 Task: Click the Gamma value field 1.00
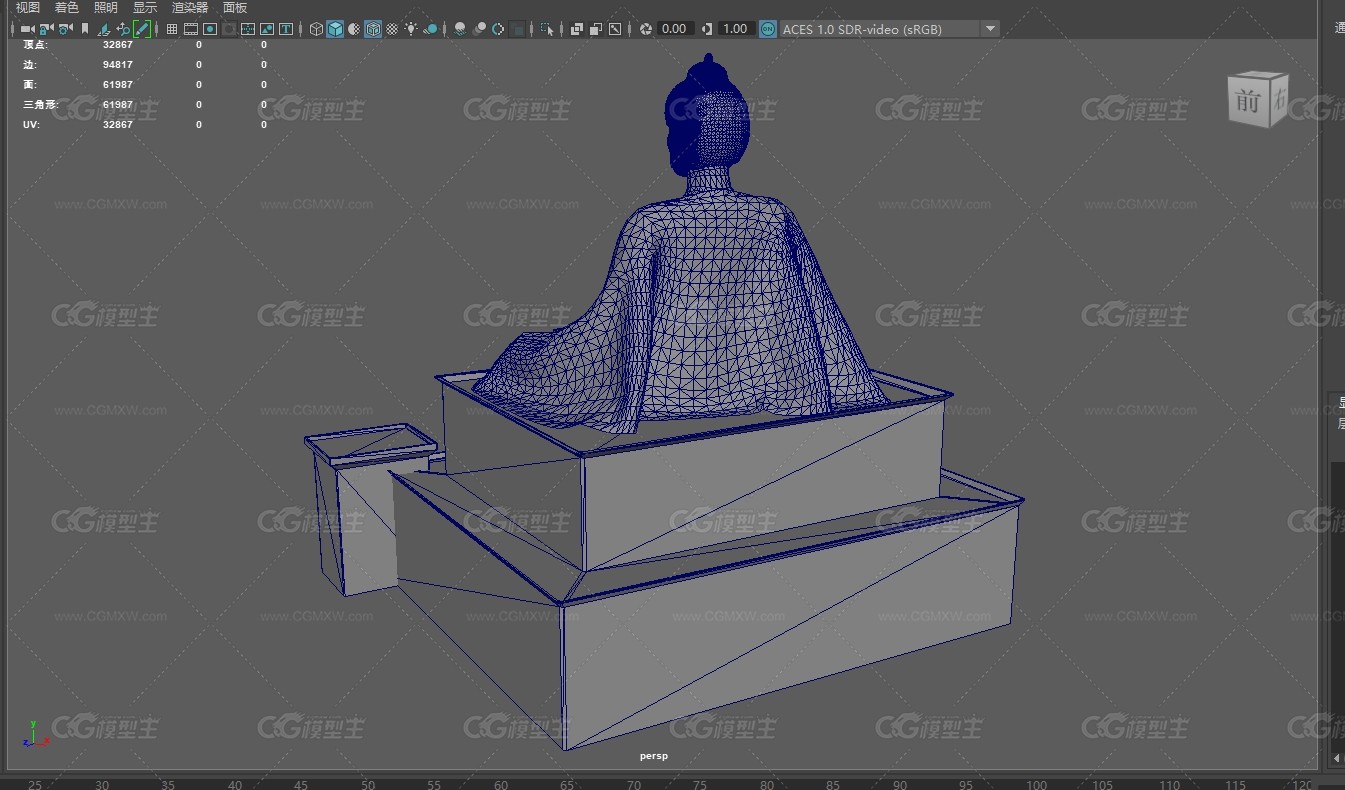(735, 29)
